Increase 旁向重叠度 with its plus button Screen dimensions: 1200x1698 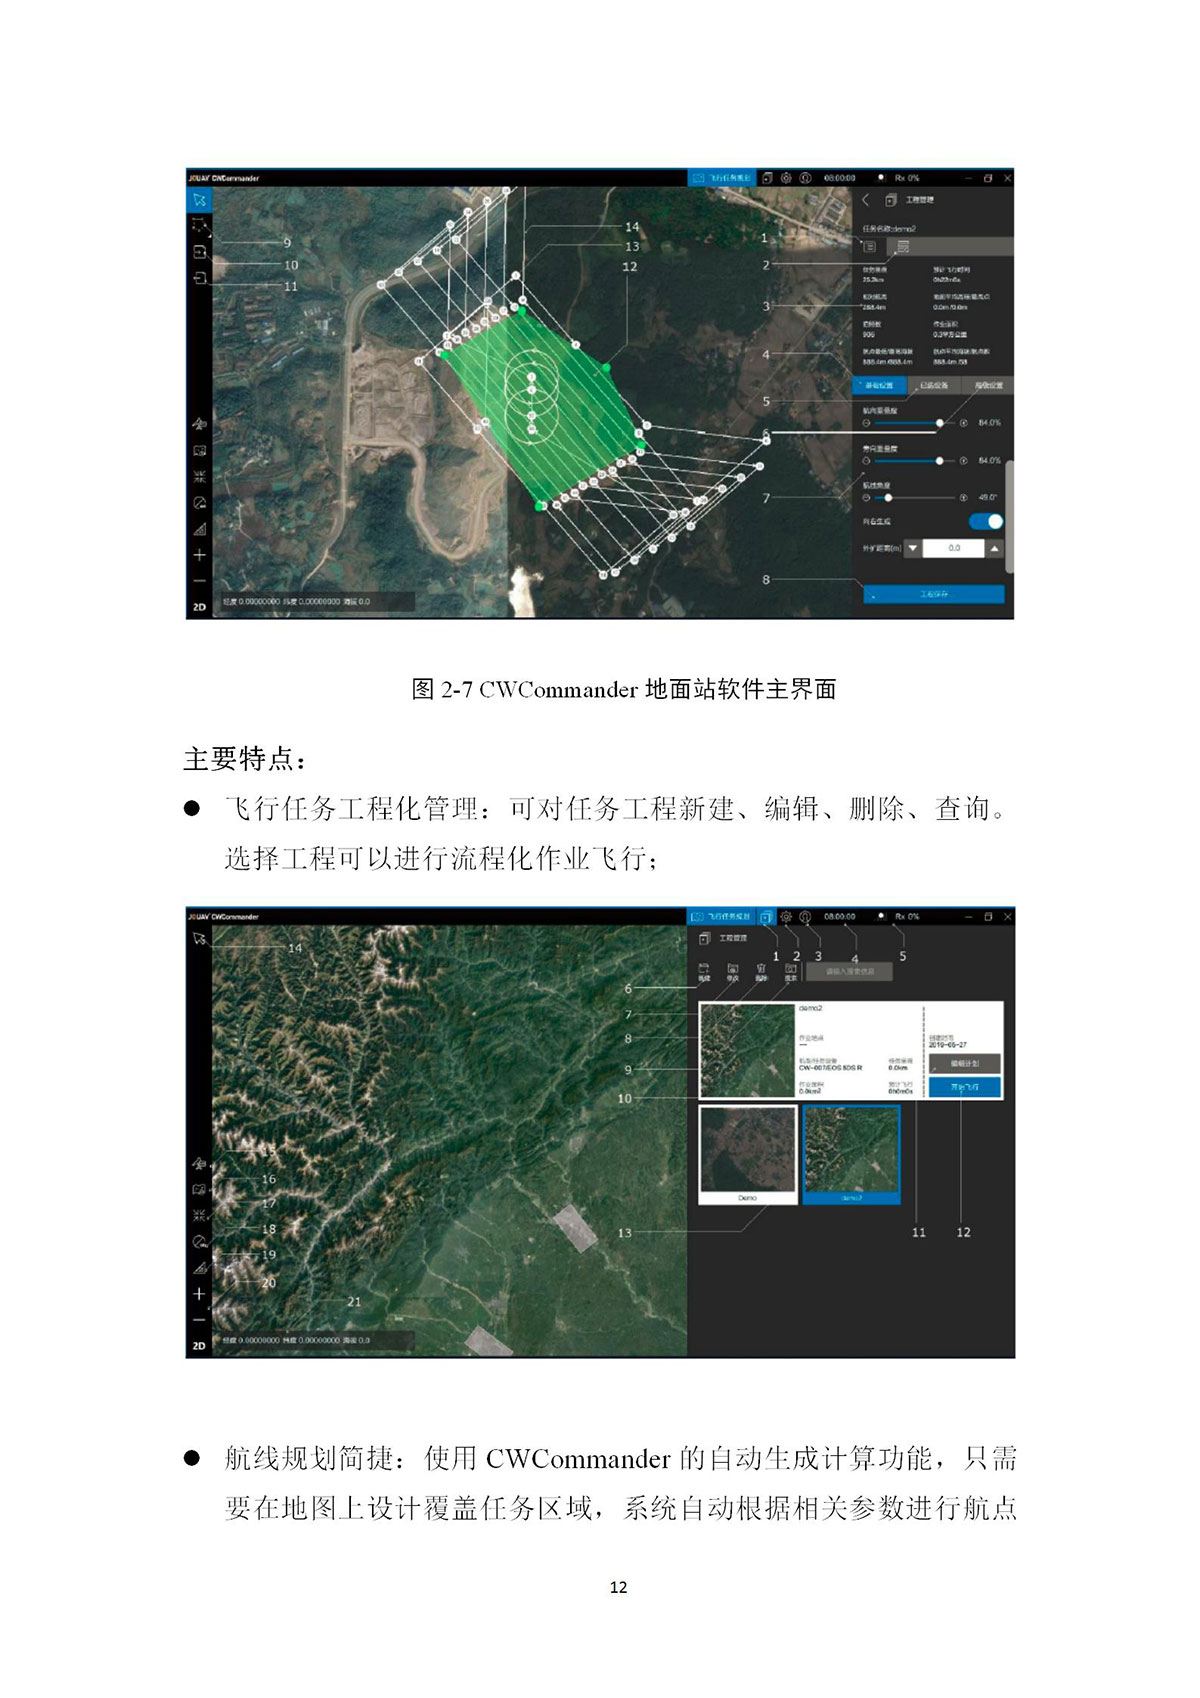point(964,461)
